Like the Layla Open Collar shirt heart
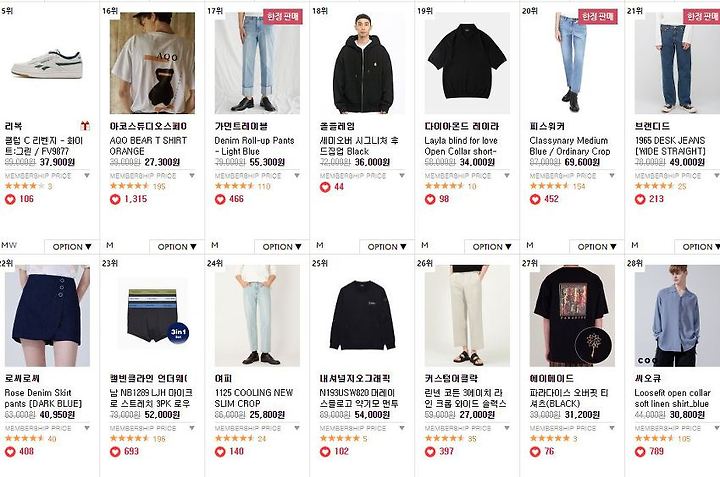Image resolution: width=720 pixels, height=477 pixels. click(x=430, y=199)
